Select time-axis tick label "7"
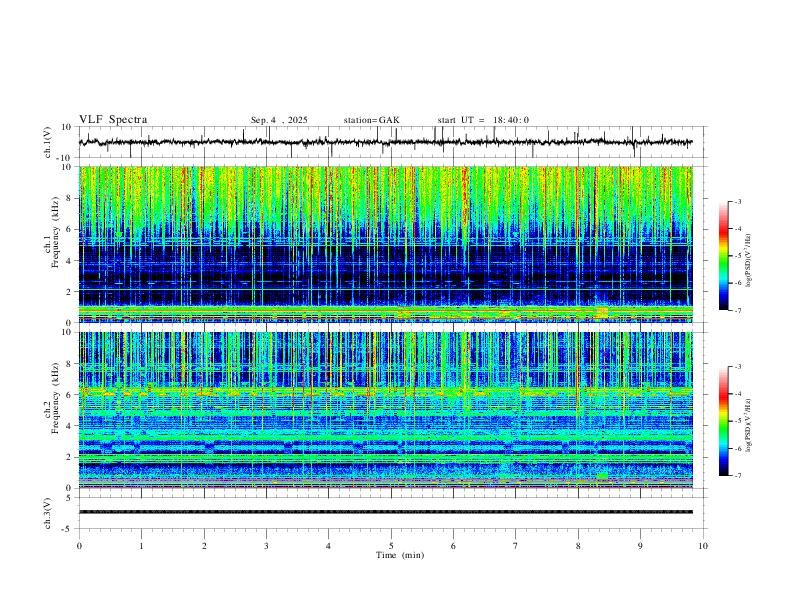Screen dimensions: 792x612 pos(516,546)
